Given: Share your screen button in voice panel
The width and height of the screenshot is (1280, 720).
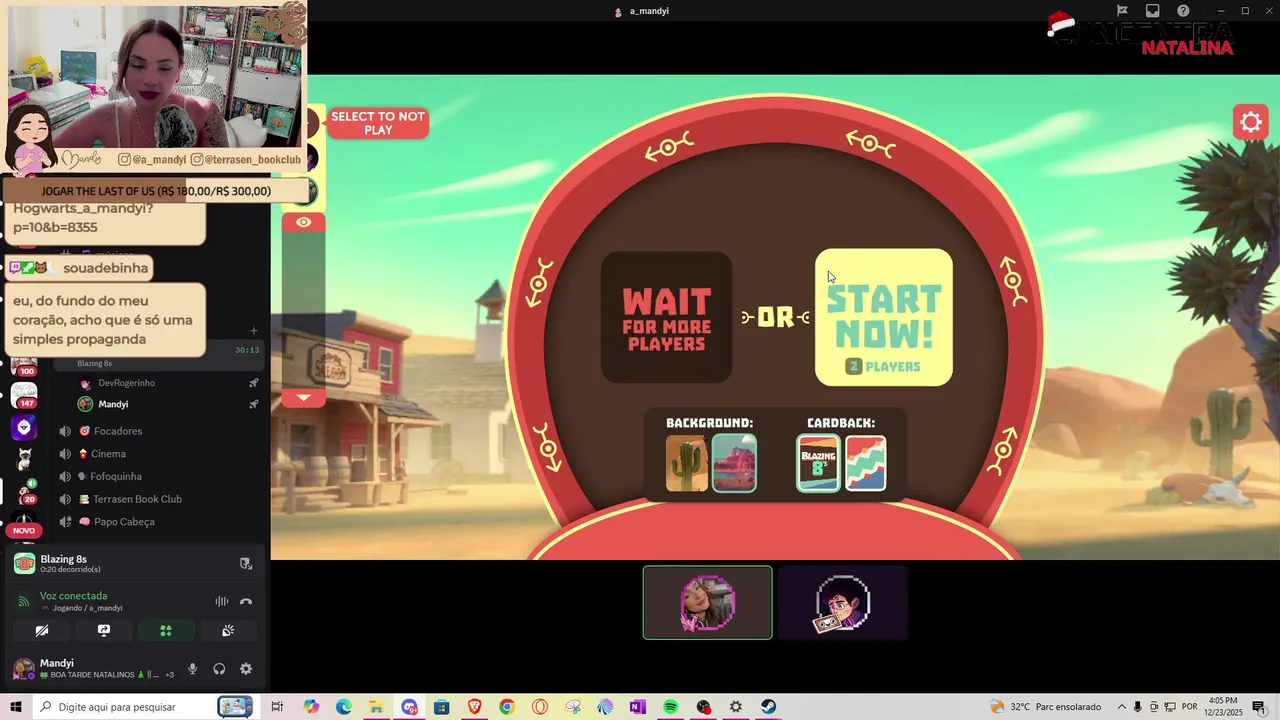Looking at the screenshot, I should coord(104,631).
